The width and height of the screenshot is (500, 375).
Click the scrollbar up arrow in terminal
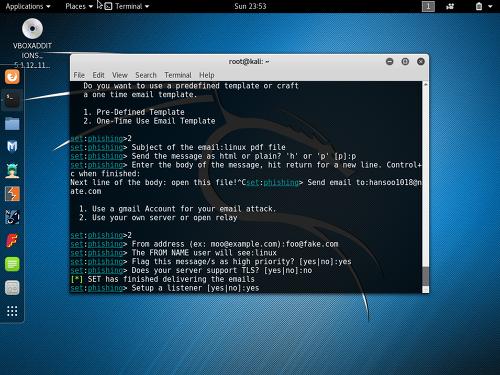coord(425,85)
